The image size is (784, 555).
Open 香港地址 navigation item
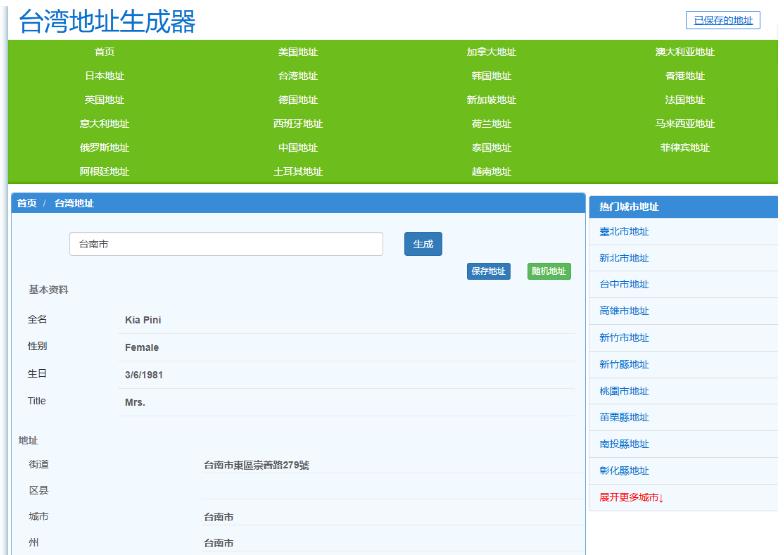pyautogui.click(x=685, y=76)
